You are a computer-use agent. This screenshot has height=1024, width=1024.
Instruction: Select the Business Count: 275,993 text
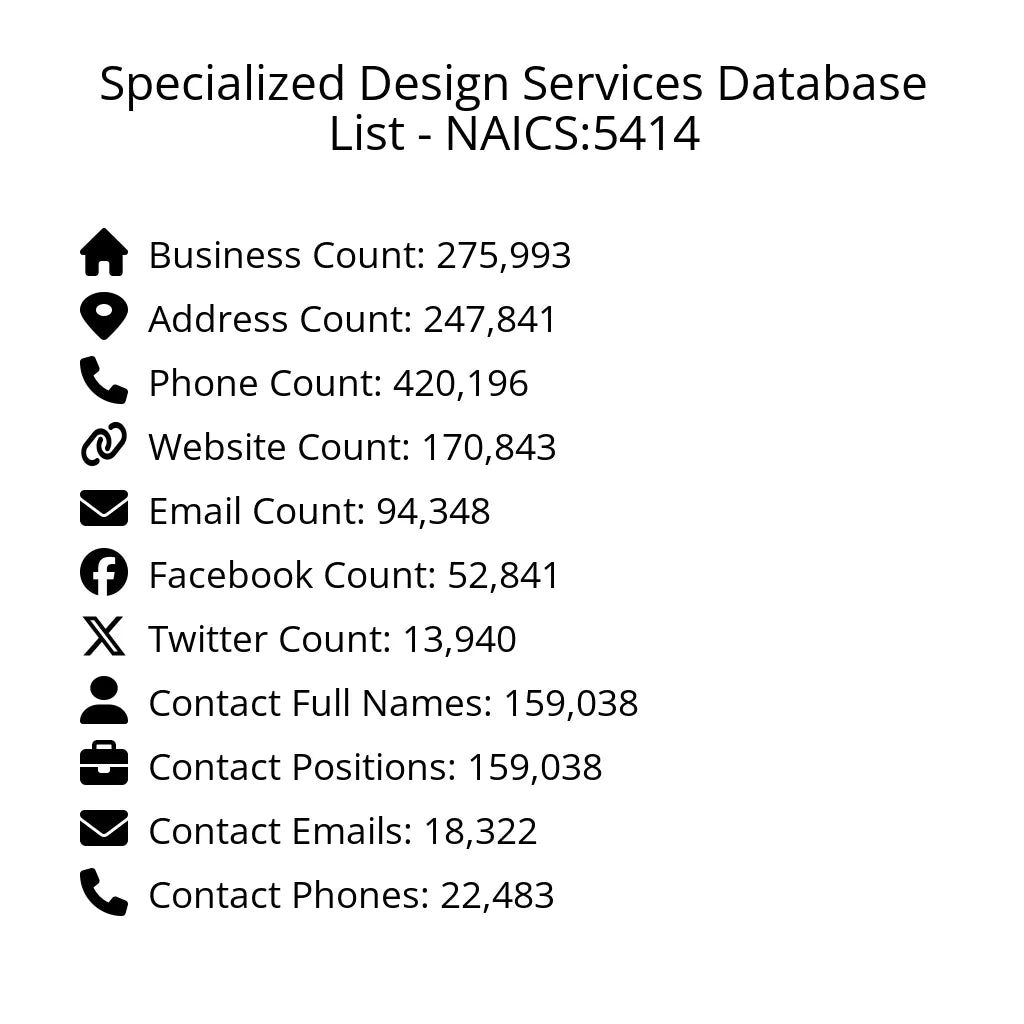coord(360,256)
